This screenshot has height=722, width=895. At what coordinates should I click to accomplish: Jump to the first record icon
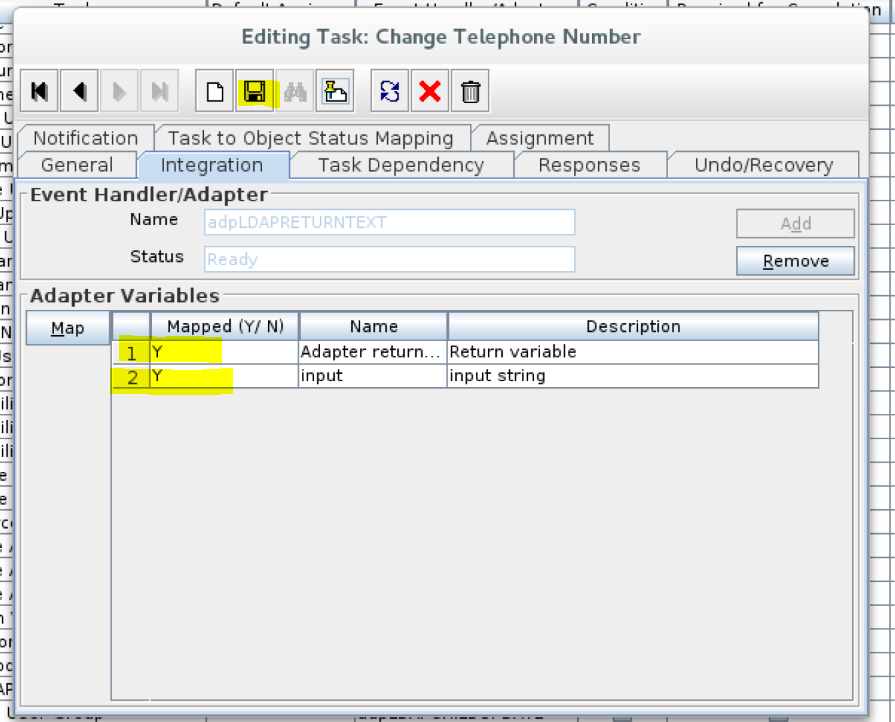[39, 90]
